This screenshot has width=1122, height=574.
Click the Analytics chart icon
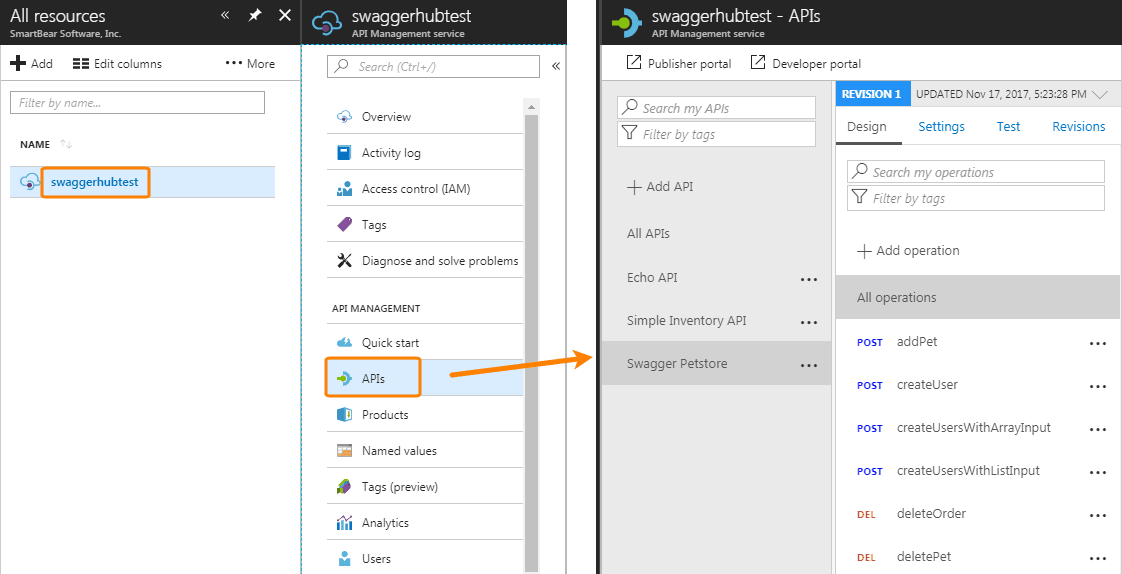pos(344,523)
